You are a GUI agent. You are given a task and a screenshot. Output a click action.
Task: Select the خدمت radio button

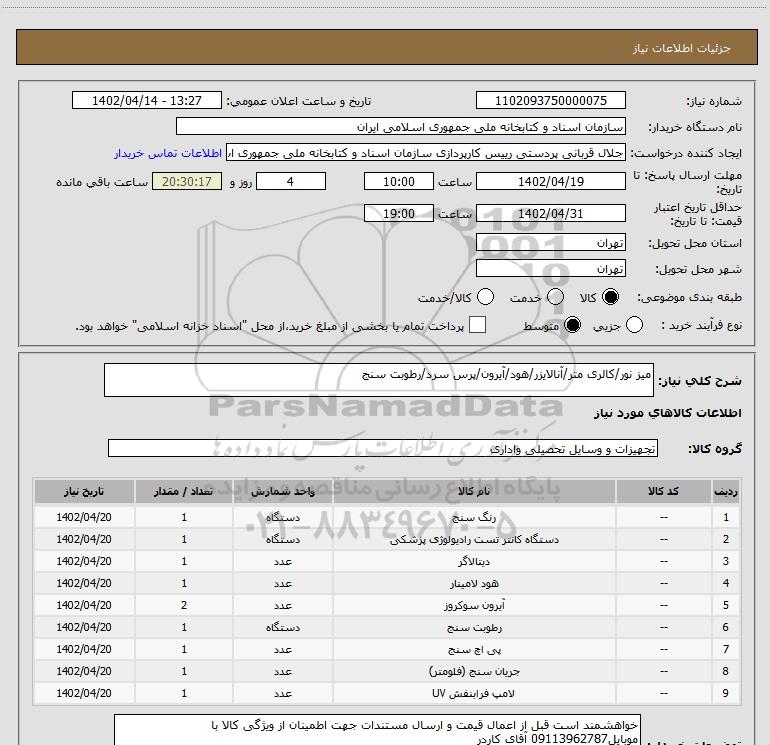(555, 297)
